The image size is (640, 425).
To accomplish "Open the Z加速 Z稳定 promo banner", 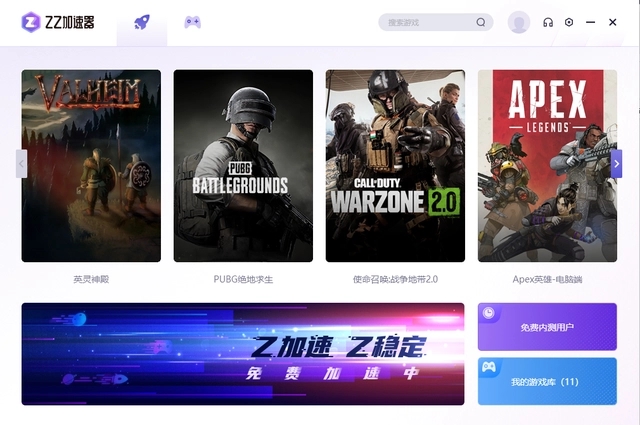I will [x=243, y=354].
